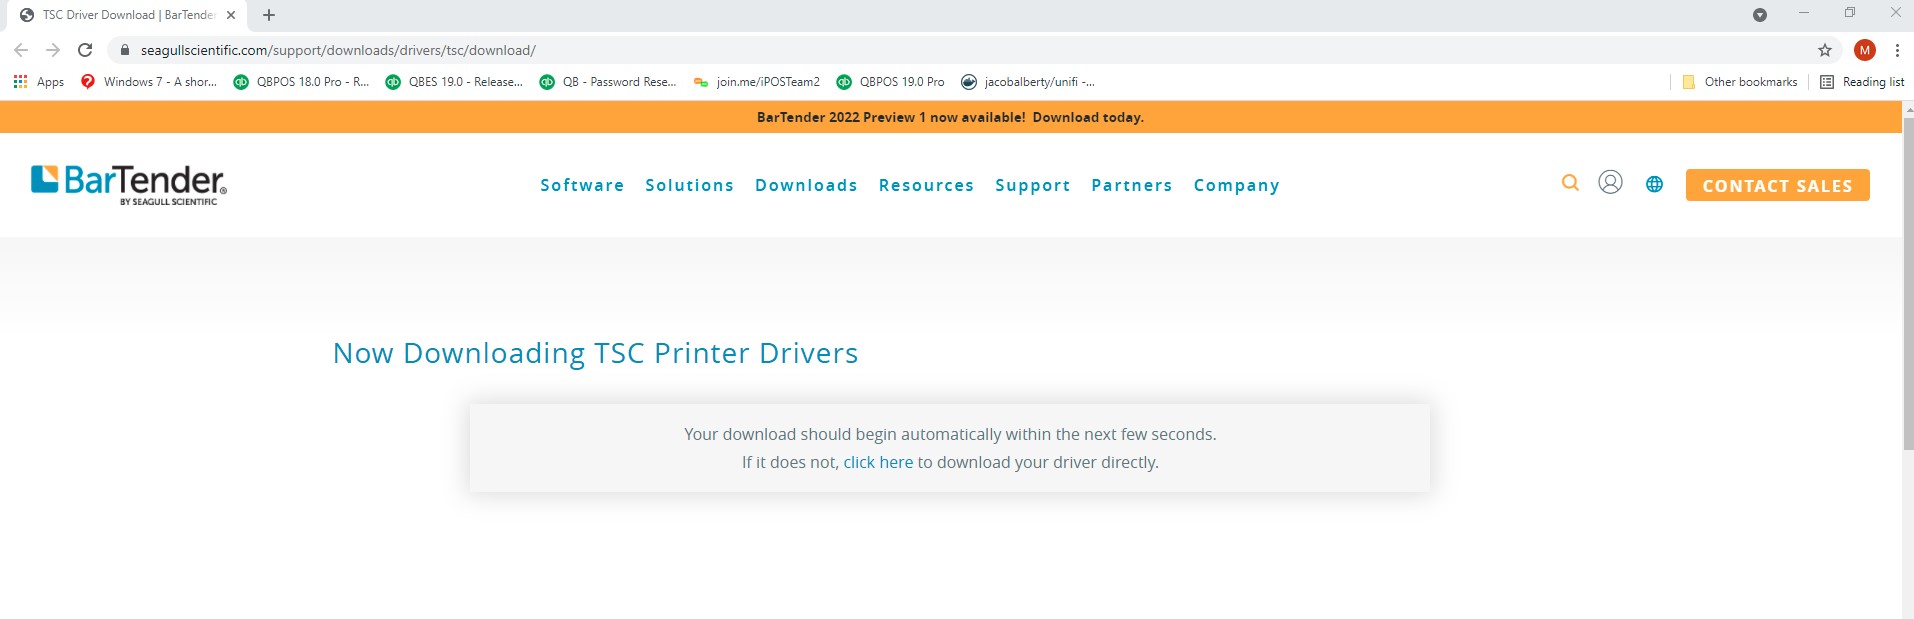Open the Partners menu

pyautogui.click(x=1132, y=185)
